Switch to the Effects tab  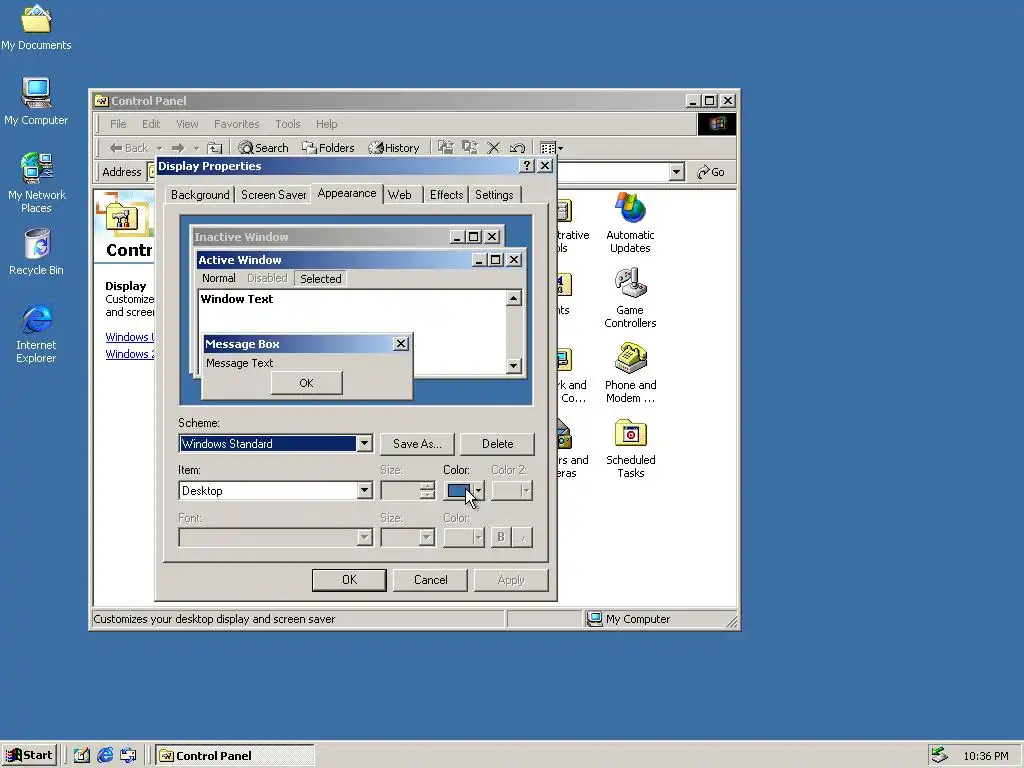coord(446,195)
